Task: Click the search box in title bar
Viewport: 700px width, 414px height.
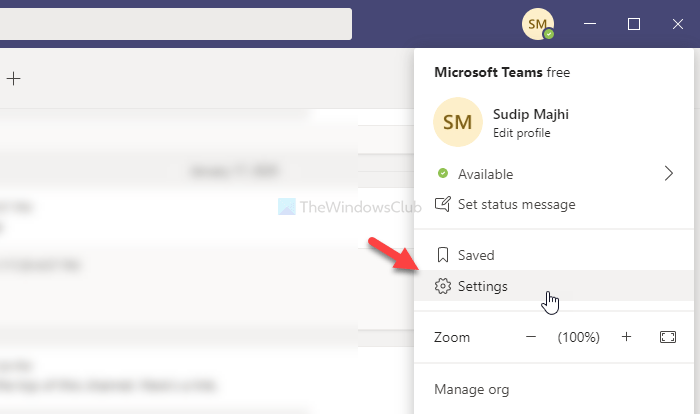Action: click(176, 24)
